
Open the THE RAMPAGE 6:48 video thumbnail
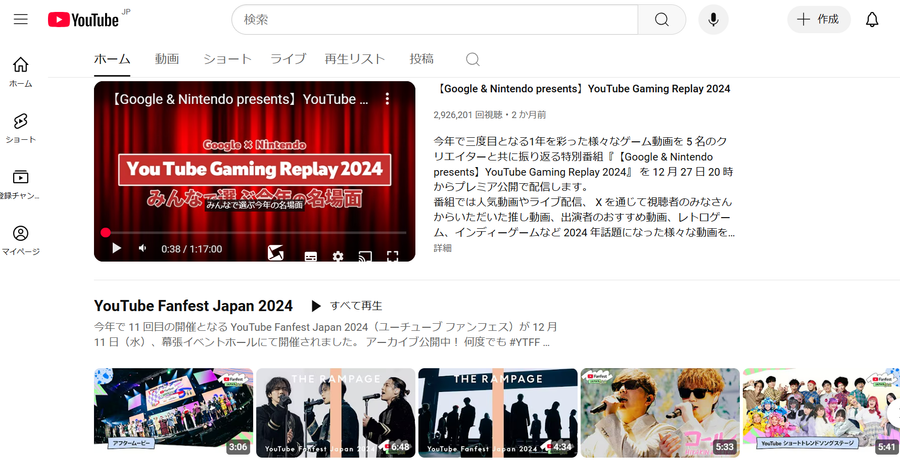coord(335,413)
